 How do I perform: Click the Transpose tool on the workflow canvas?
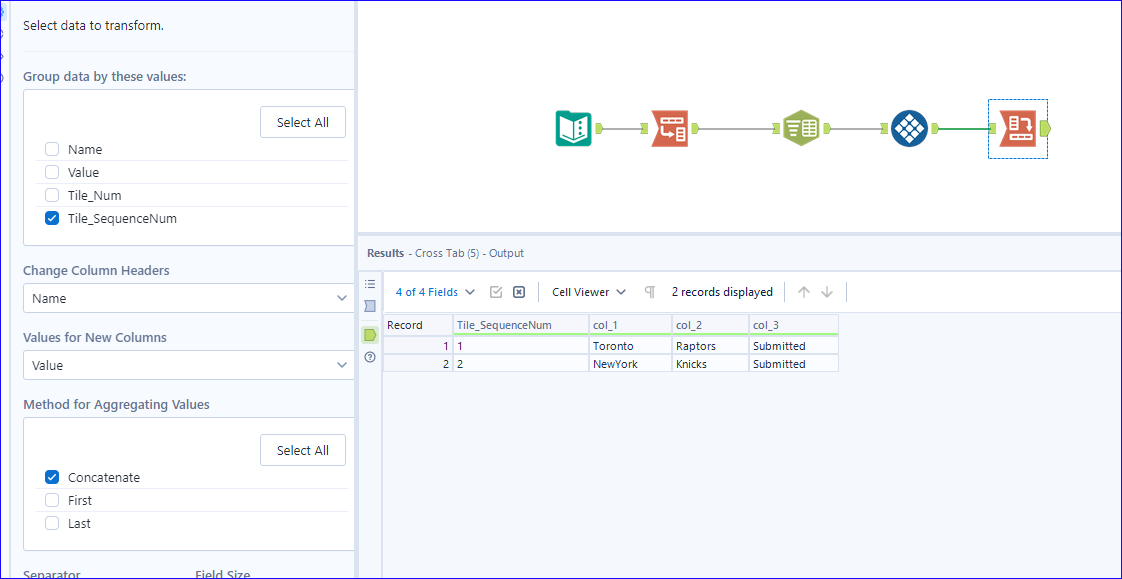[670, 128]
